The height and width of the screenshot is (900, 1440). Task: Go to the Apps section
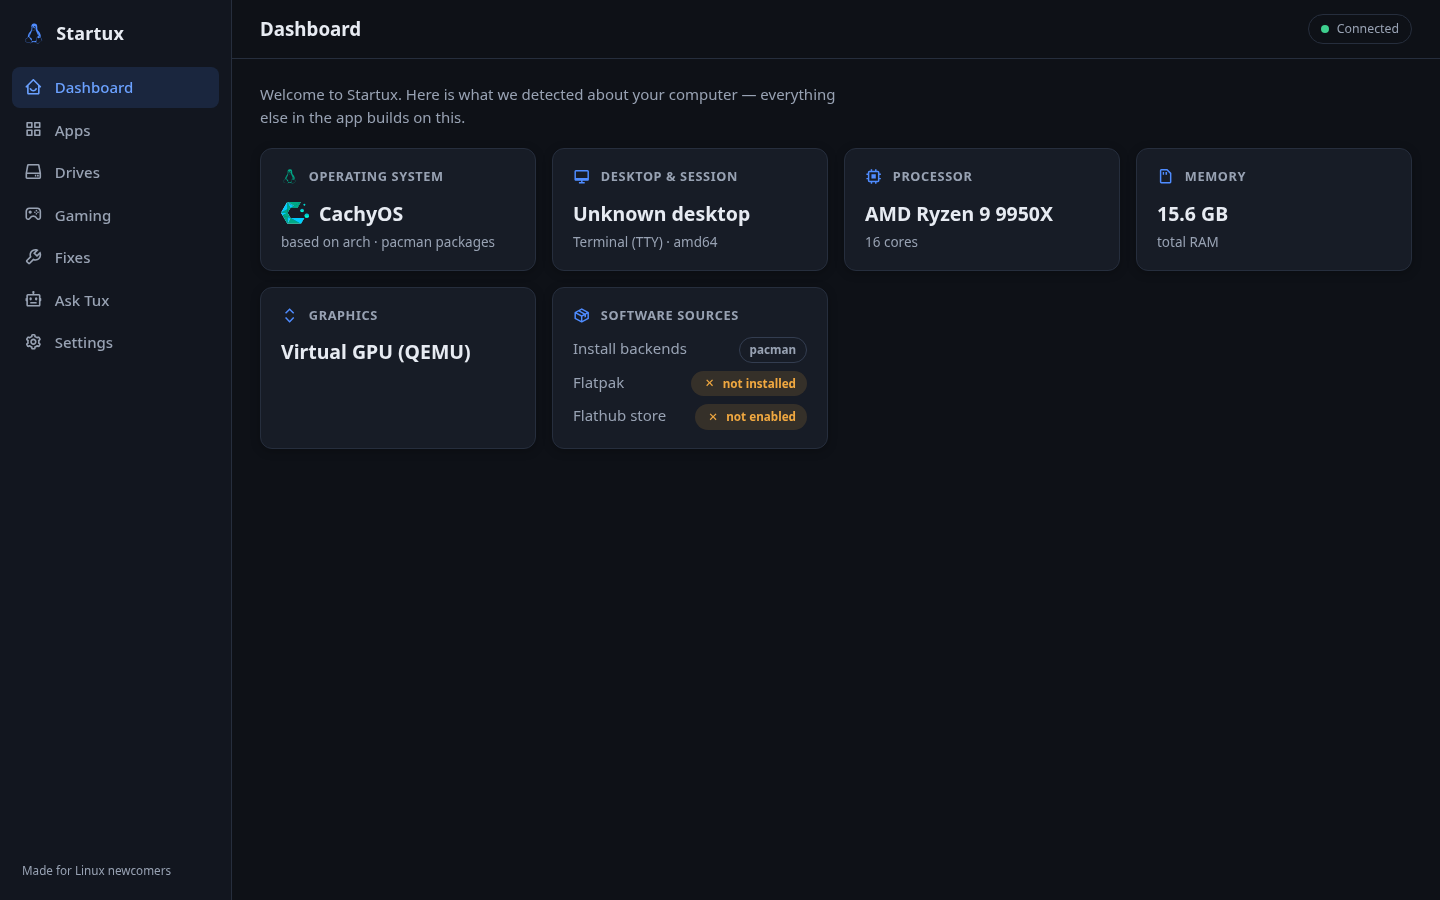pos(115,130)
